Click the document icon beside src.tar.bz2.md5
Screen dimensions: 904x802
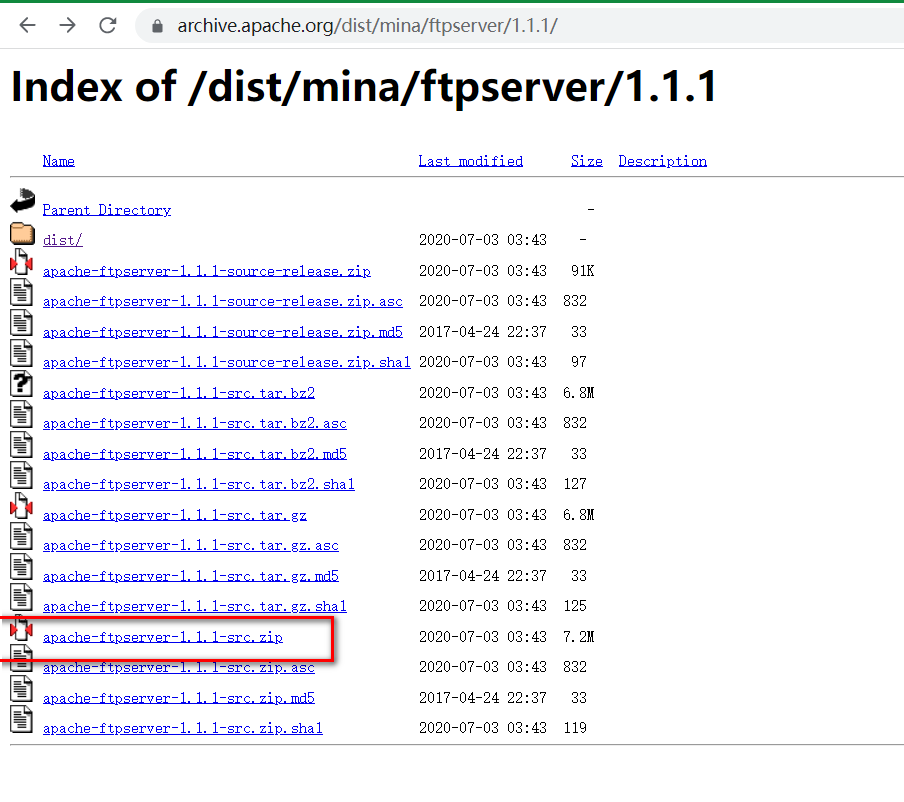point(21,445)
